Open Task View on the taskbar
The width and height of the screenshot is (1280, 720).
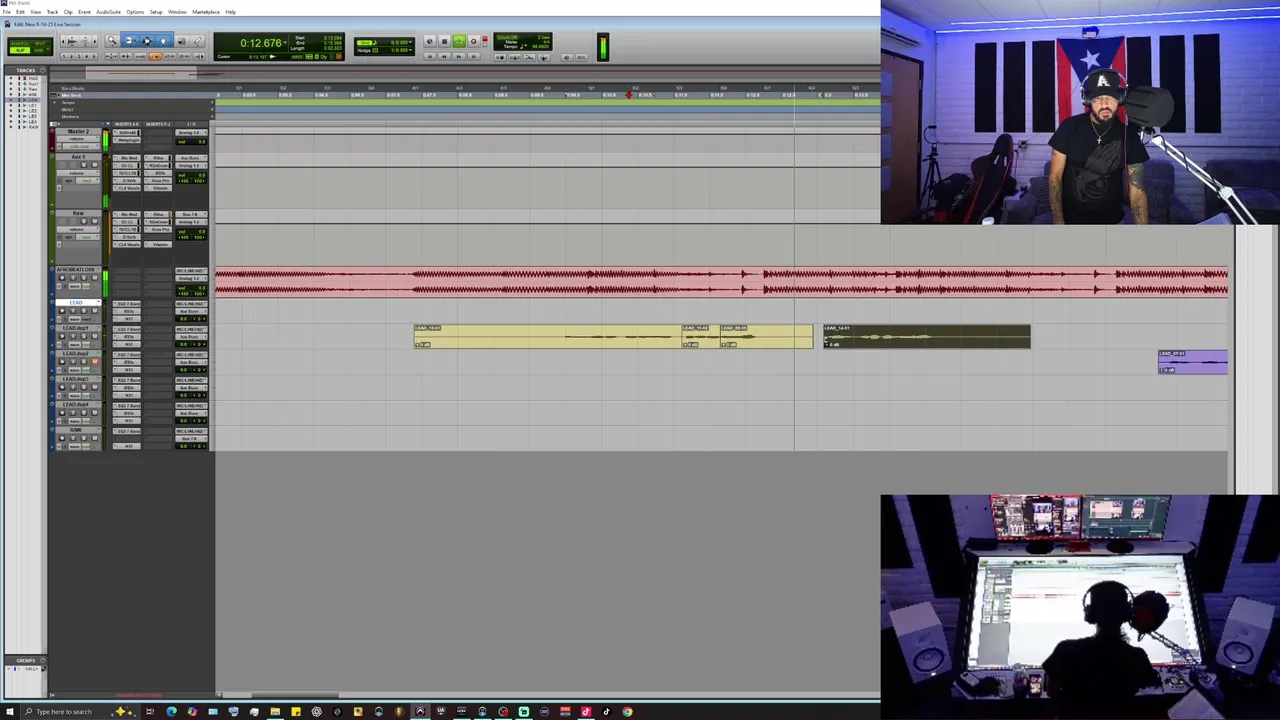click(150, 712)
